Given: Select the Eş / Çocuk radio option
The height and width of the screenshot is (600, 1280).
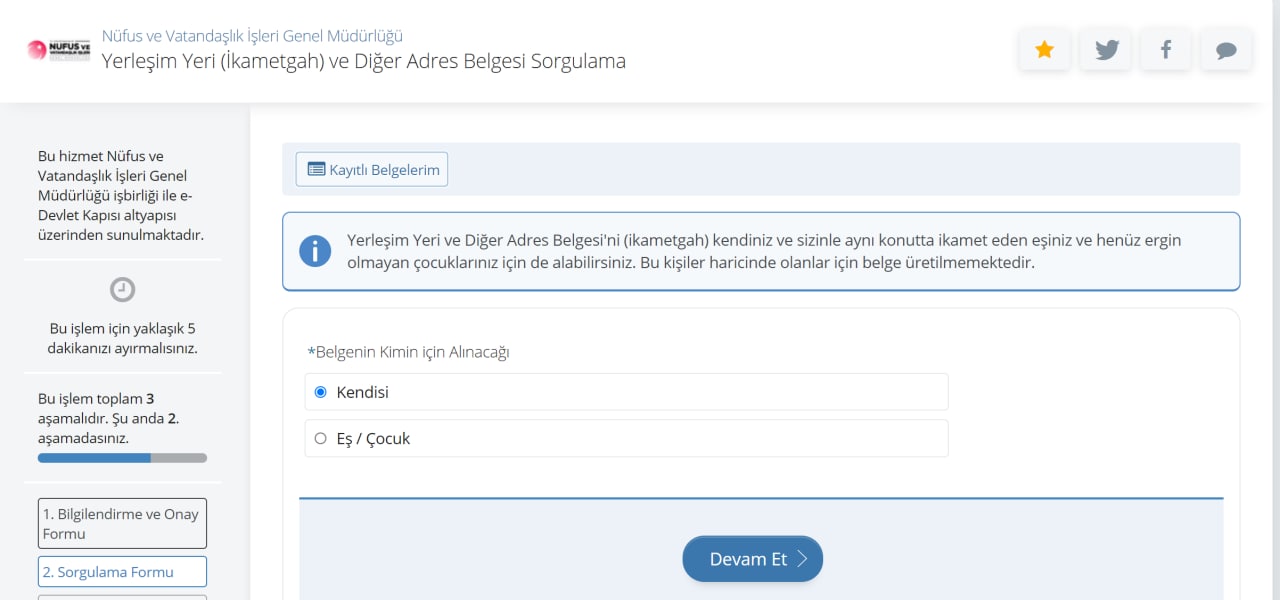Looking at the screenshot, I should coord(320,438).
